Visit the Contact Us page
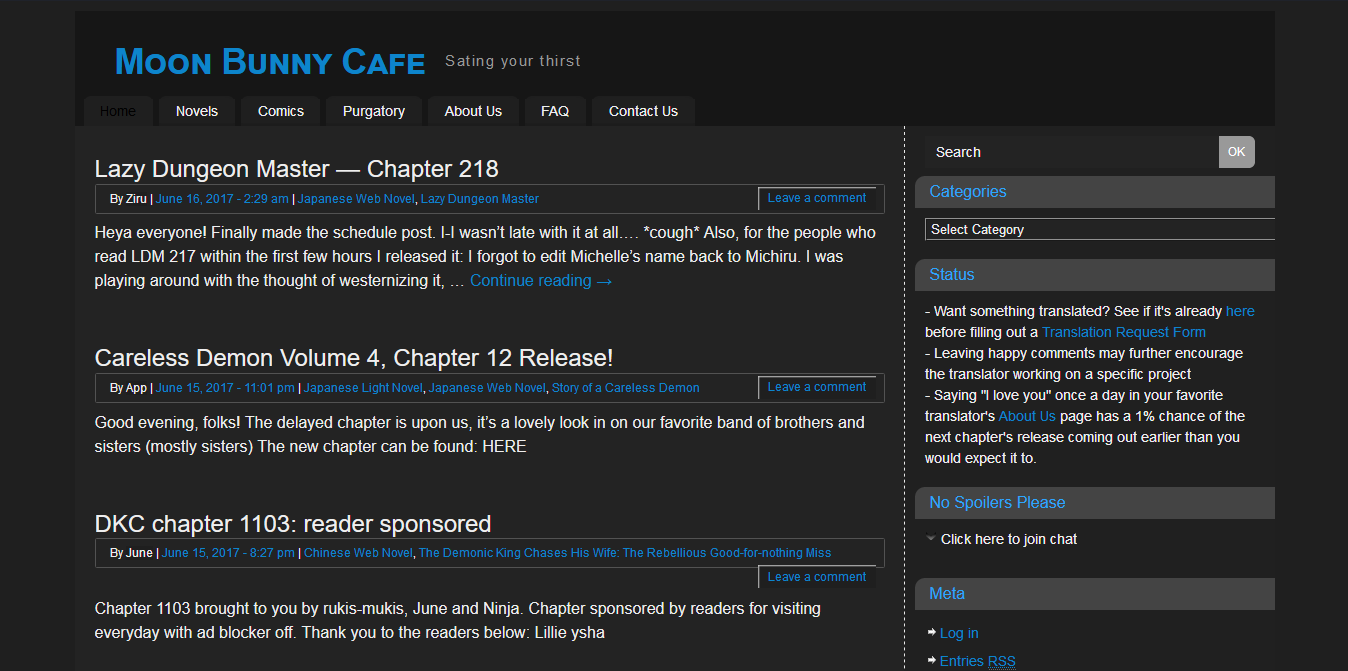 [x=643, y=111]
